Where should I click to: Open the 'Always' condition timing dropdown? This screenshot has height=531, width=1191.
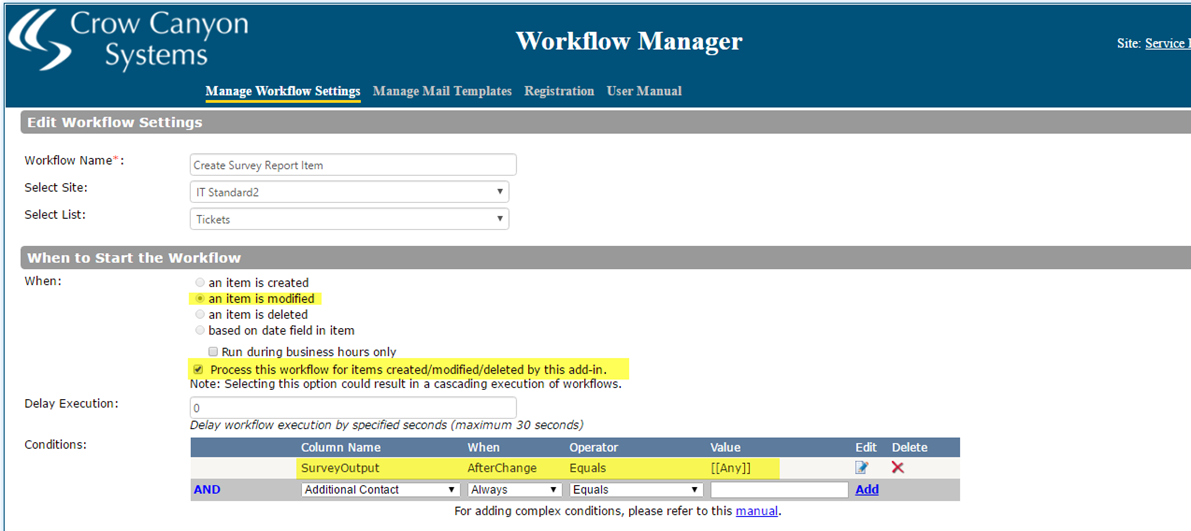point(515,490)
